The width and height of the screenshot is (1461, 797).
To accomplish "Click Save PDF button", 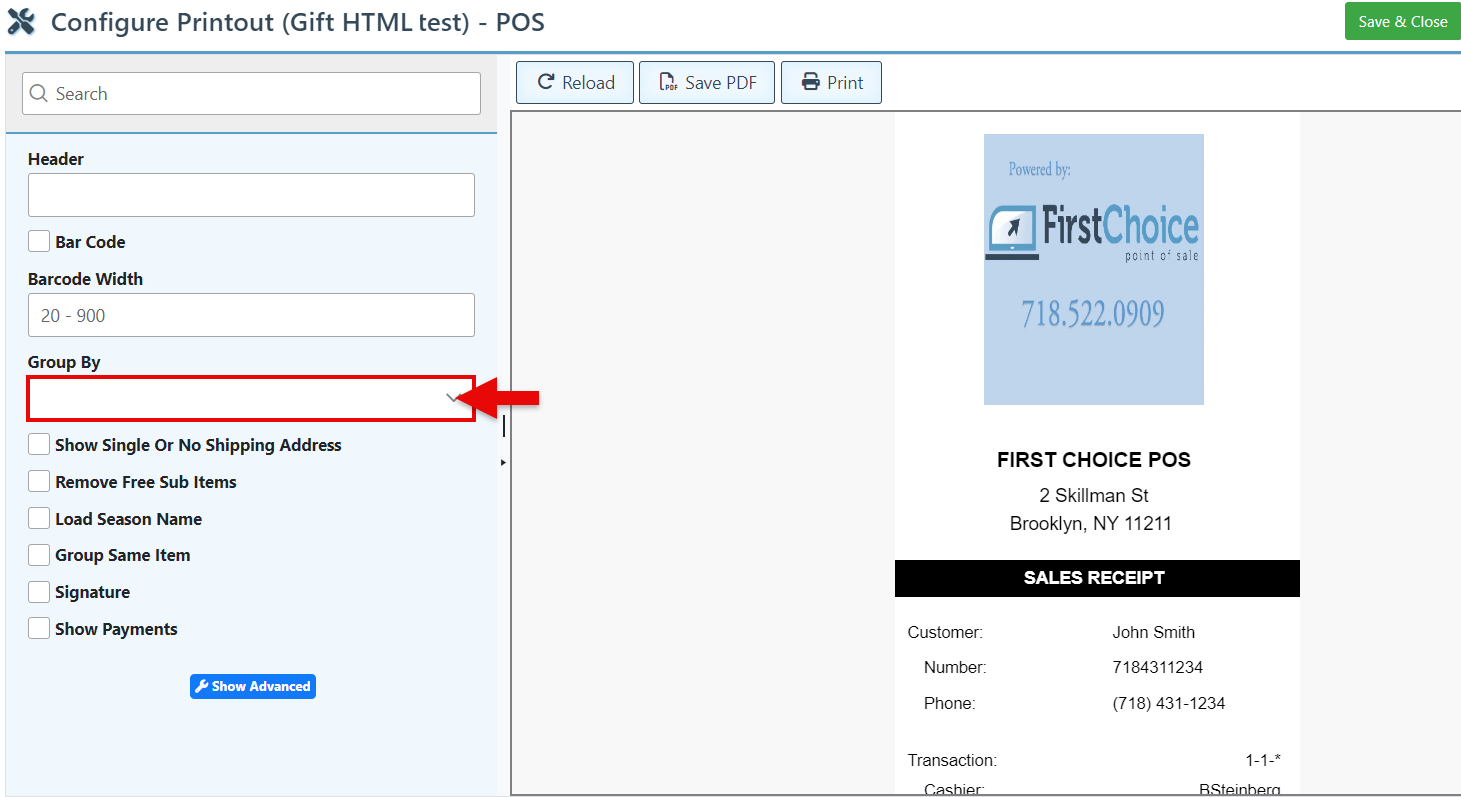I will 707,83.
